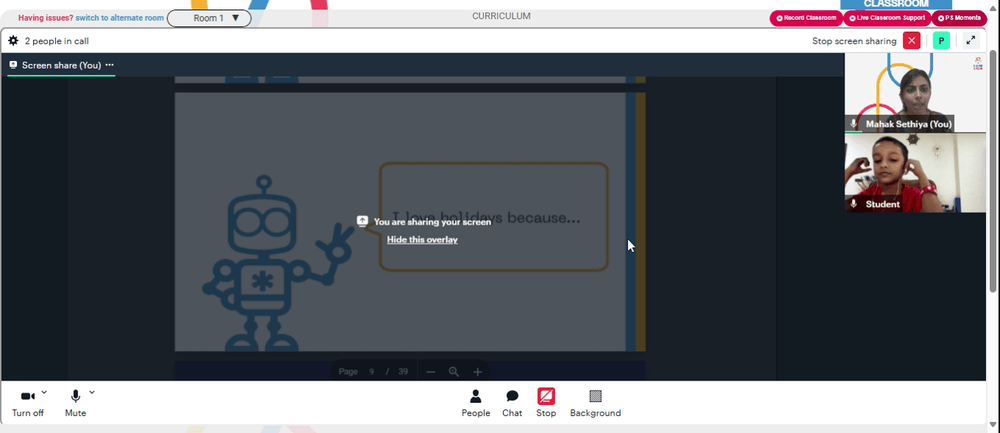Click Hide this overlay link
The width and height of the screenshot is (1000, 433).
pyautogui.click(x=422, y=240)
